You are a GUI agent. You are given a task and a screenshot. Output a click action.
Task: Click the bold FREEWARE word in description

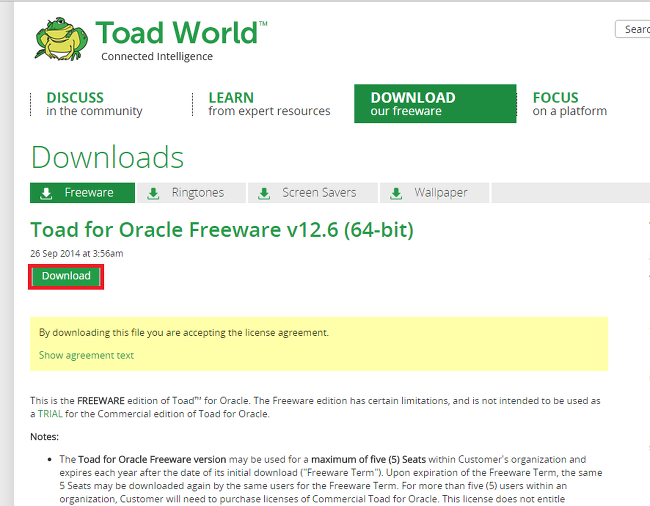click(101, 401)
